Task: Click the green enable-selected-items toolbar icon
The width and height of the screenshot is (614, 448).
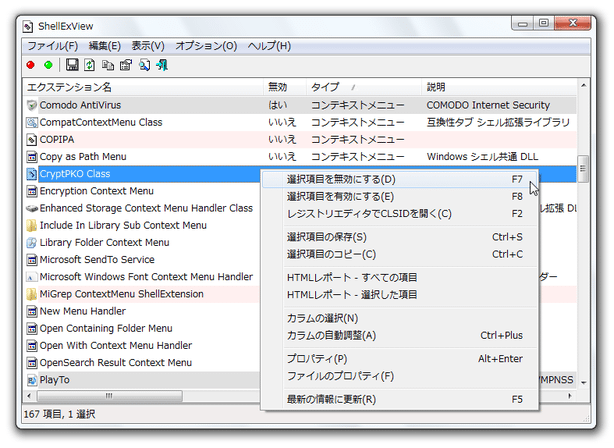Action: tap(48, 65)
